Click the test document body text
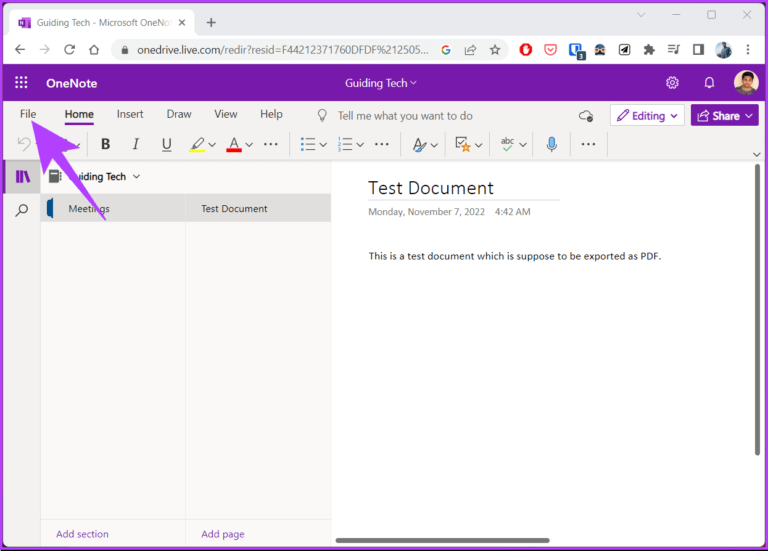The height and width of the screenshot is (551, 768). [515, 256]
